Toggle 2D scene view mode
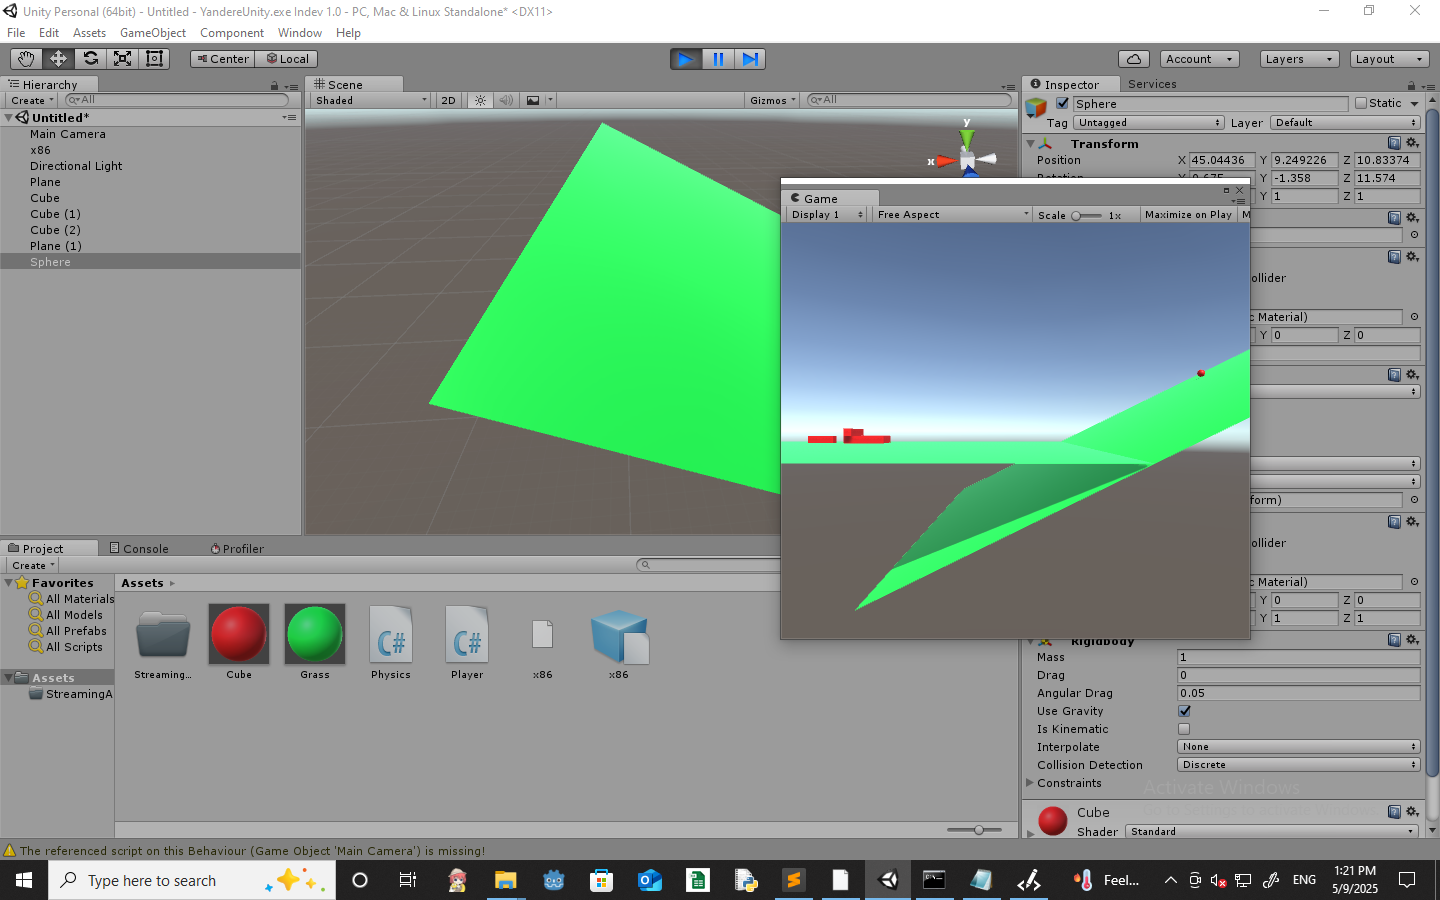This screenshot has height=900, width=1440. 448,100
